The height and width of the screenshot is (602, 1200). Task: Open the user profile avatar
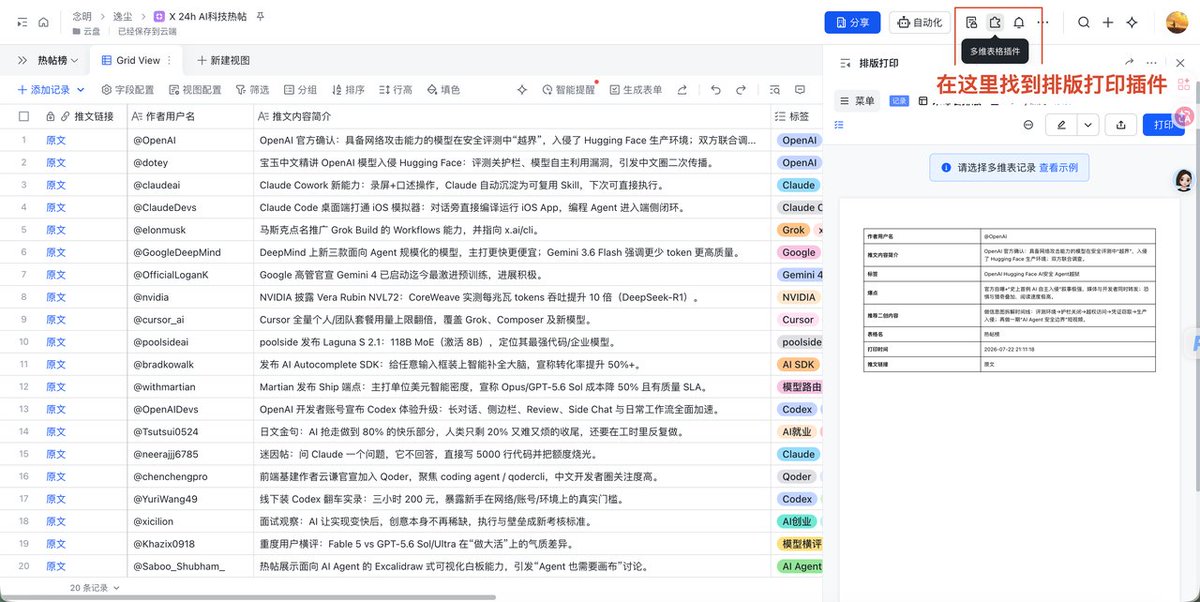coord(1177,22)
